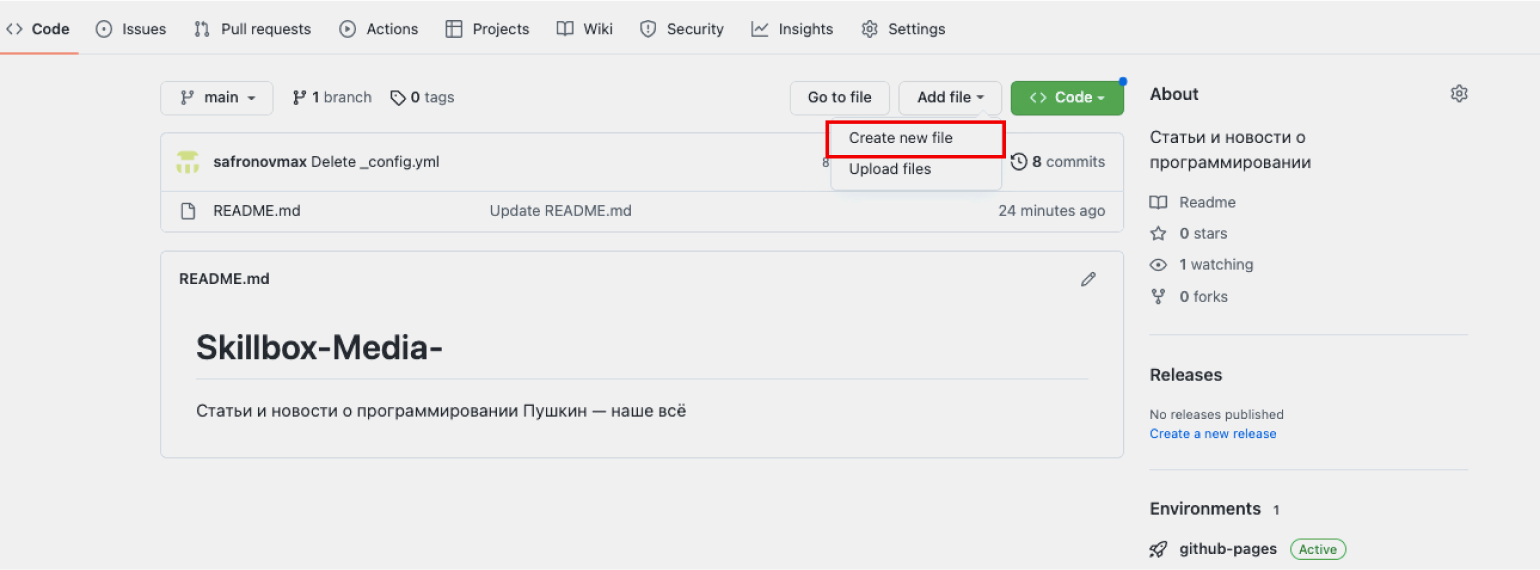The width and height of the screenshot is (1540, 570).
Task: Click the Projects table icon
Action: click(x=454, y=29)
